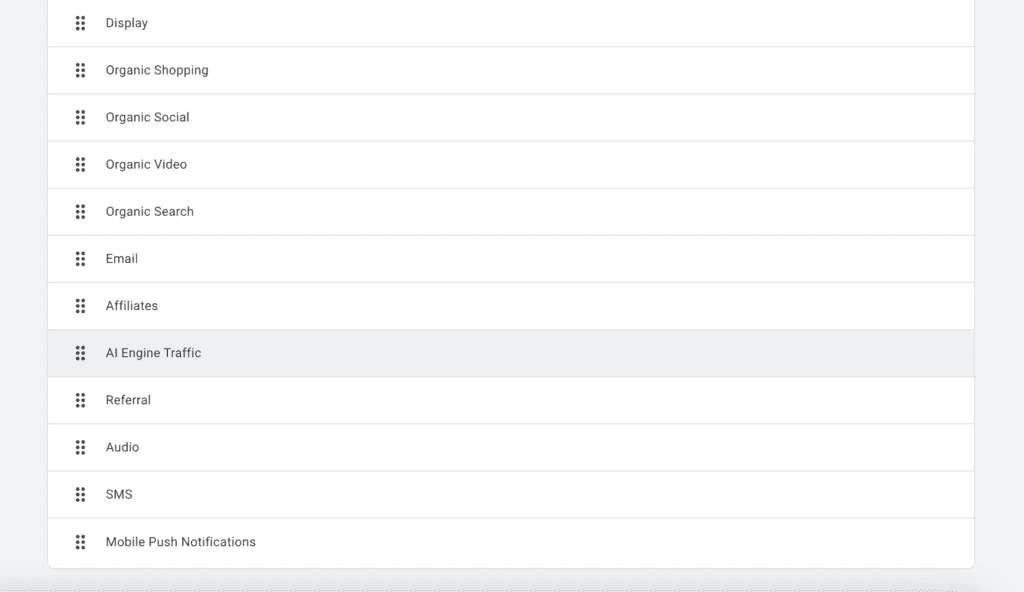1024x592 pixels.
Task: Click the grip icon next to Organic Video
Action: pos(80,164)
